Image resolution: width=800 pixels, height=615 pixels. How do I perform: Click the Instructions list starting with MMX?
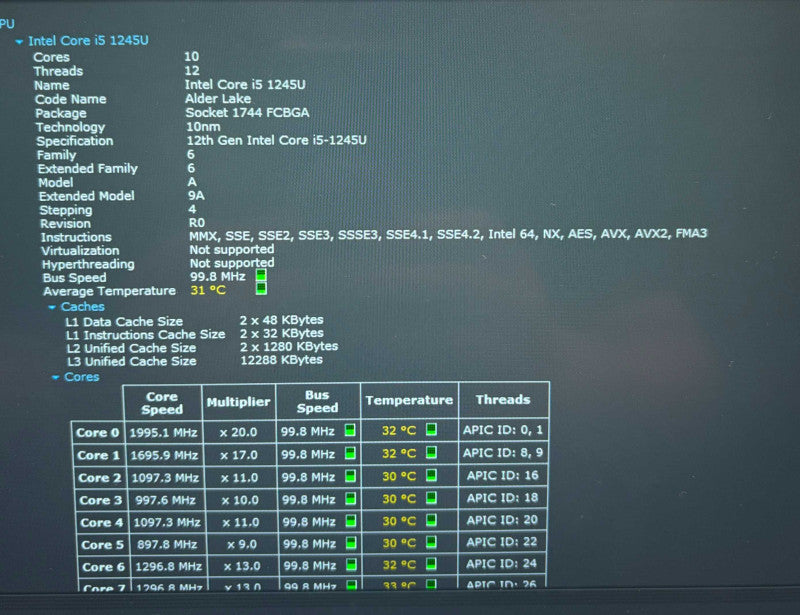pyautogui.click(x=448, y=234)
